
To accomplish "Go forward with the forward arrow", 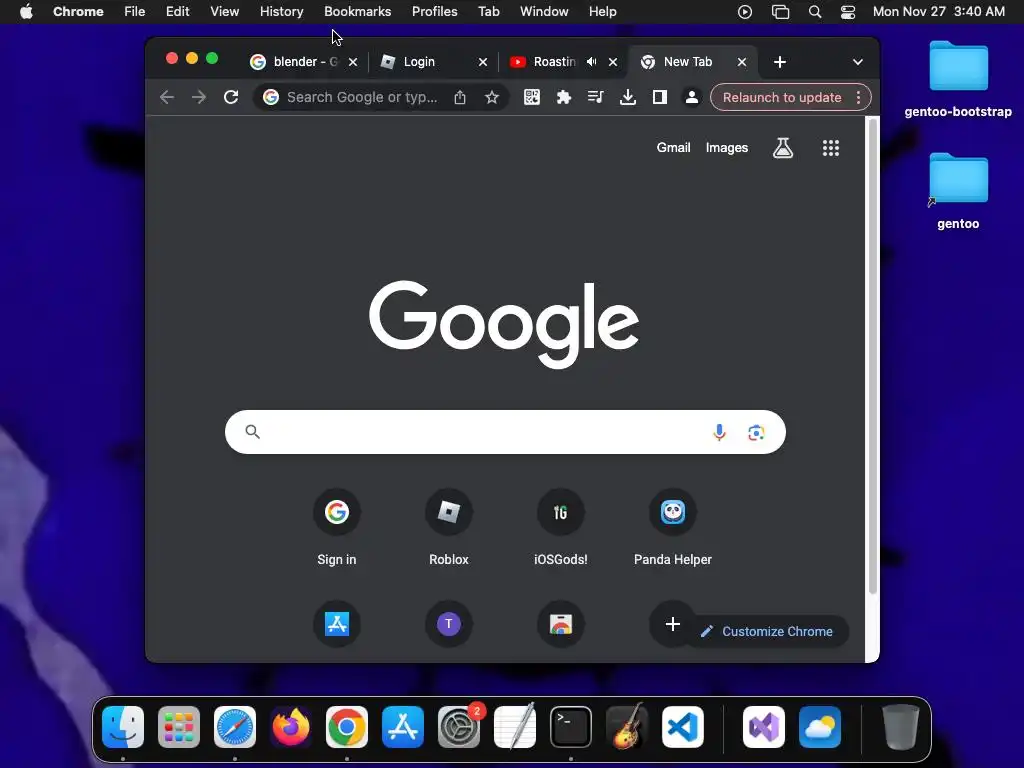I will tap(199, 97).
